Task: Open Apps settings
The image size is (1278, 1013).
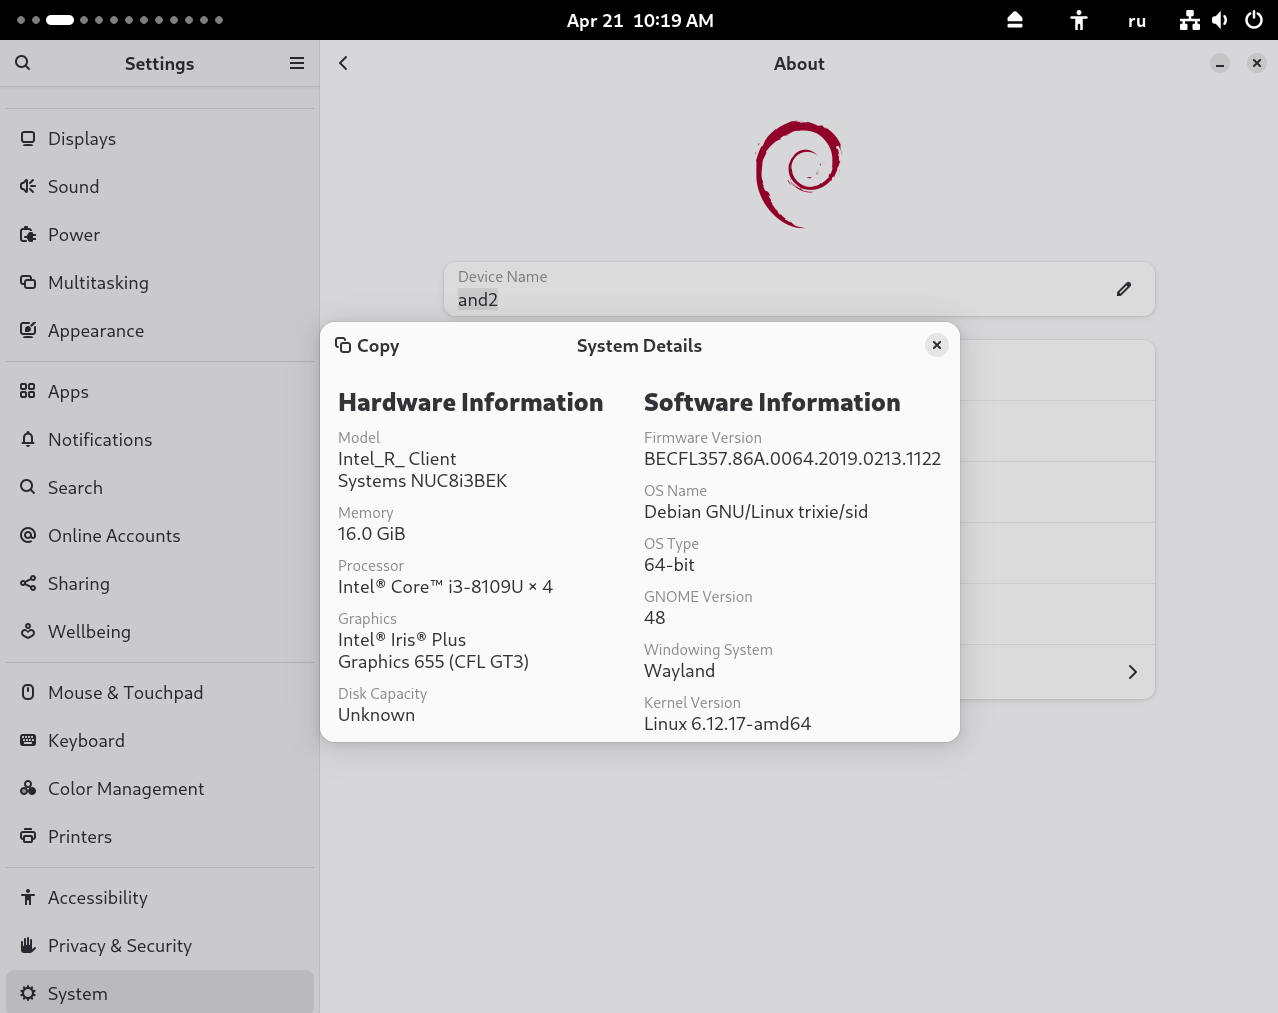Action: [x=160, y=392]
